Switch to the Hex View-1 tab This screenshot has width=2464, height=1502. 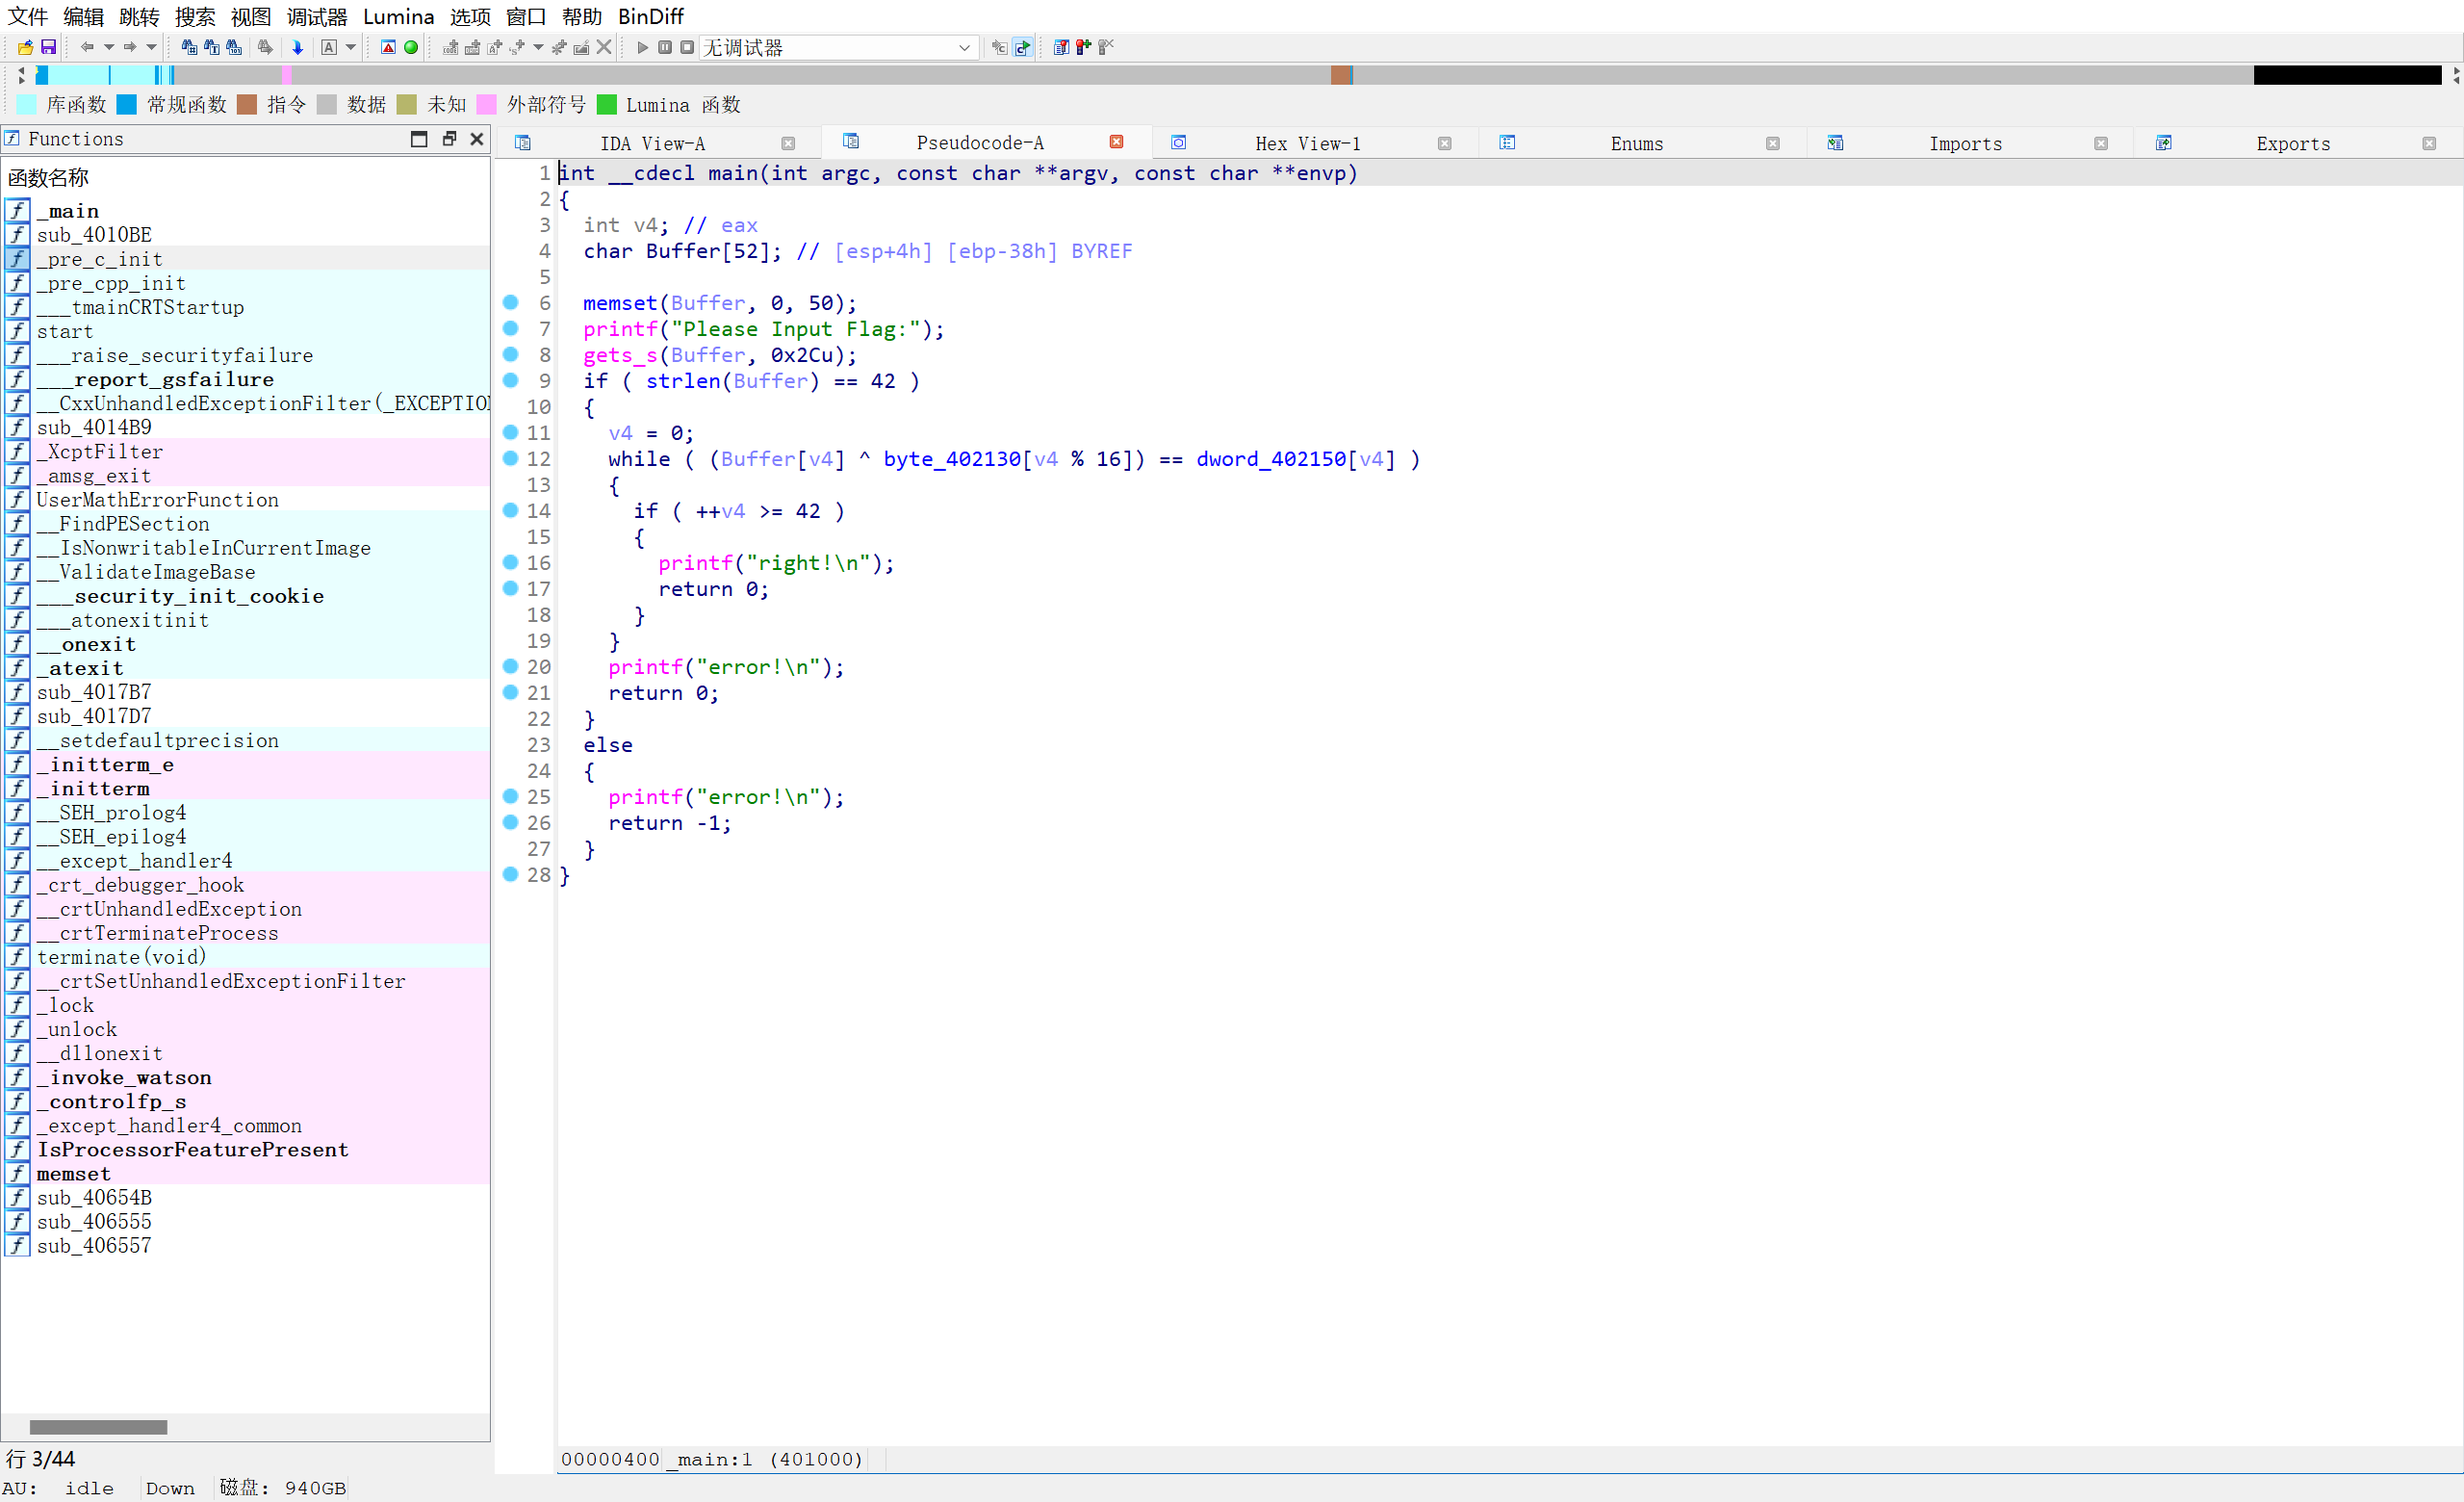coord(1308,143)
